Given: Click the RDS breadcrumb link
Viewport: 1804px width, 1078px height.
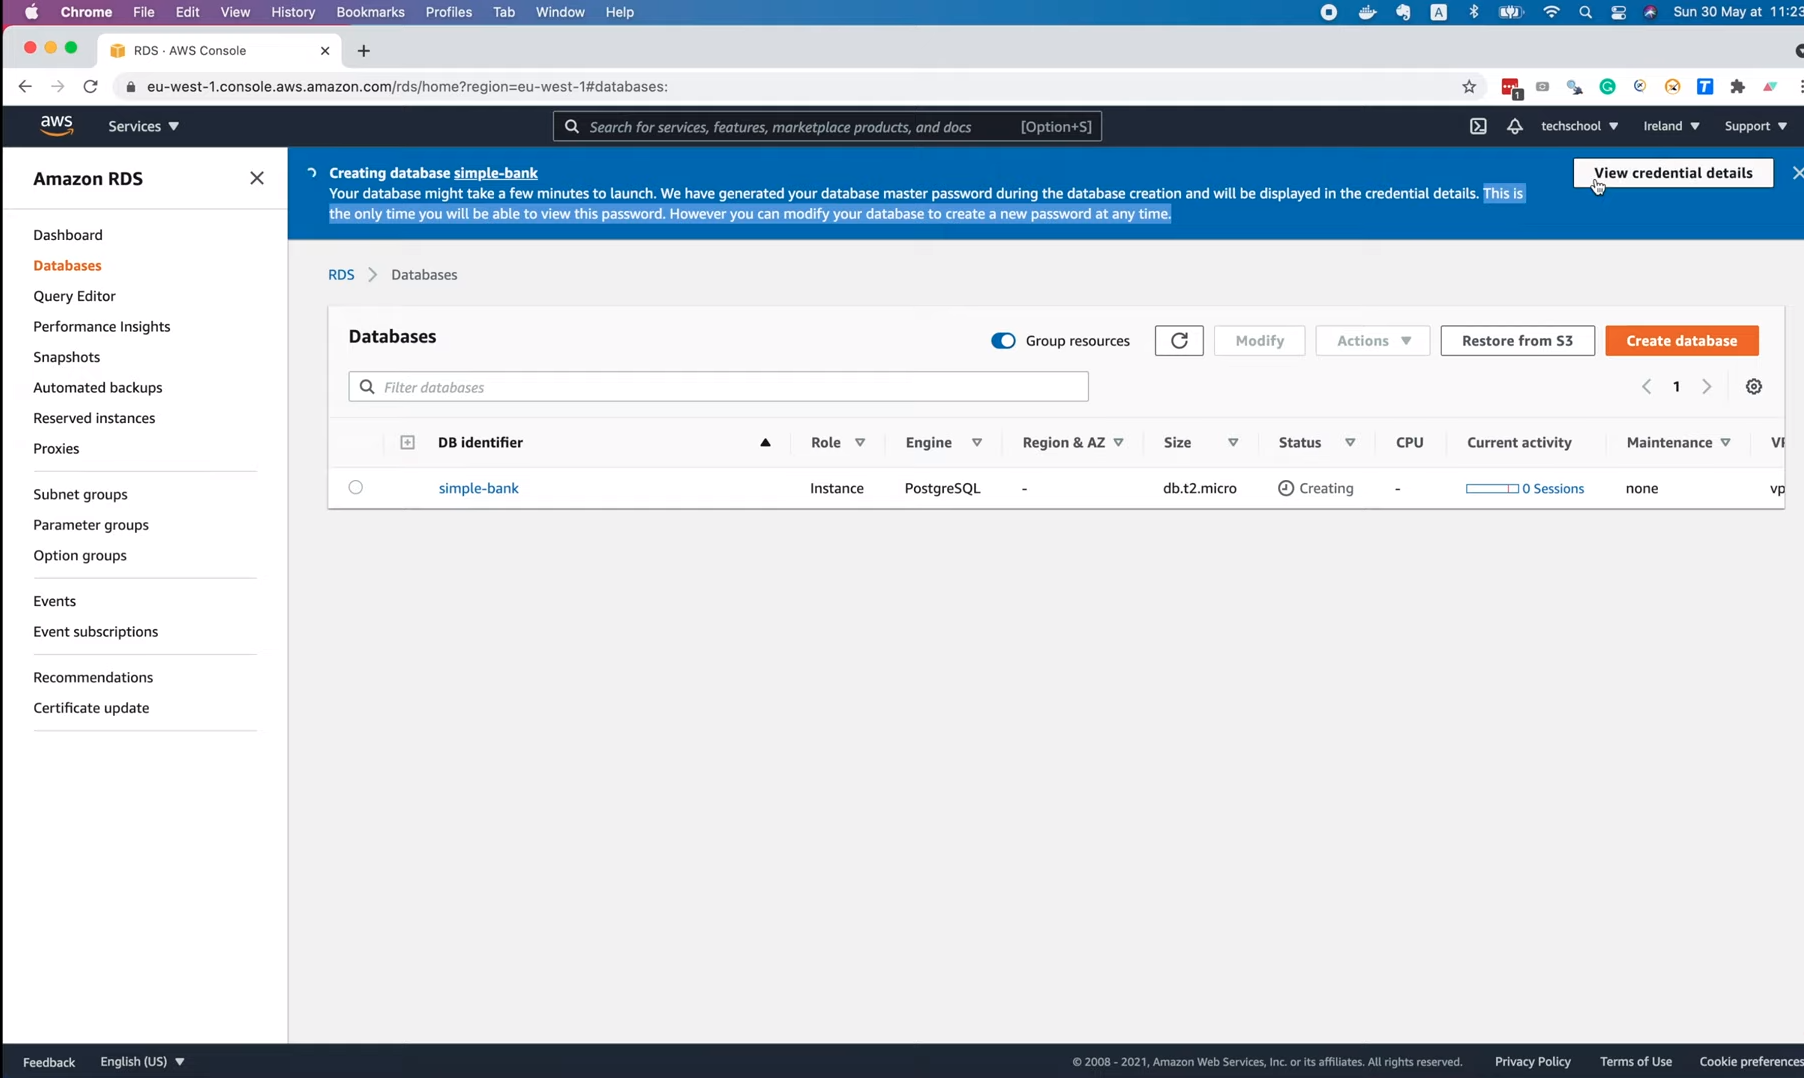Looking at the screenshot, I should (x=341, y=275).
